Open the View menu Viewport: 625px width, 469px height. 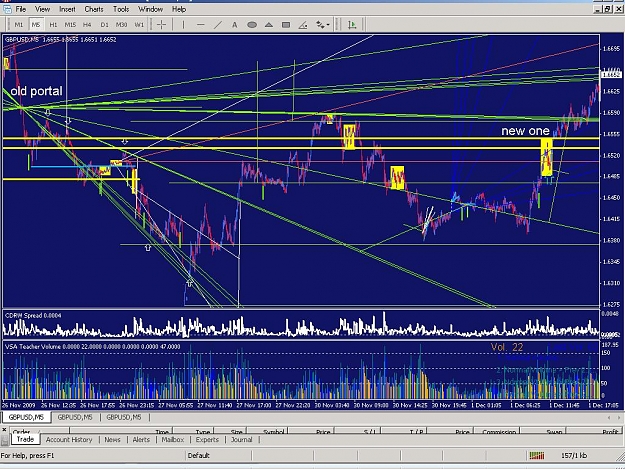pyautogui.click(x=42, y=9)
